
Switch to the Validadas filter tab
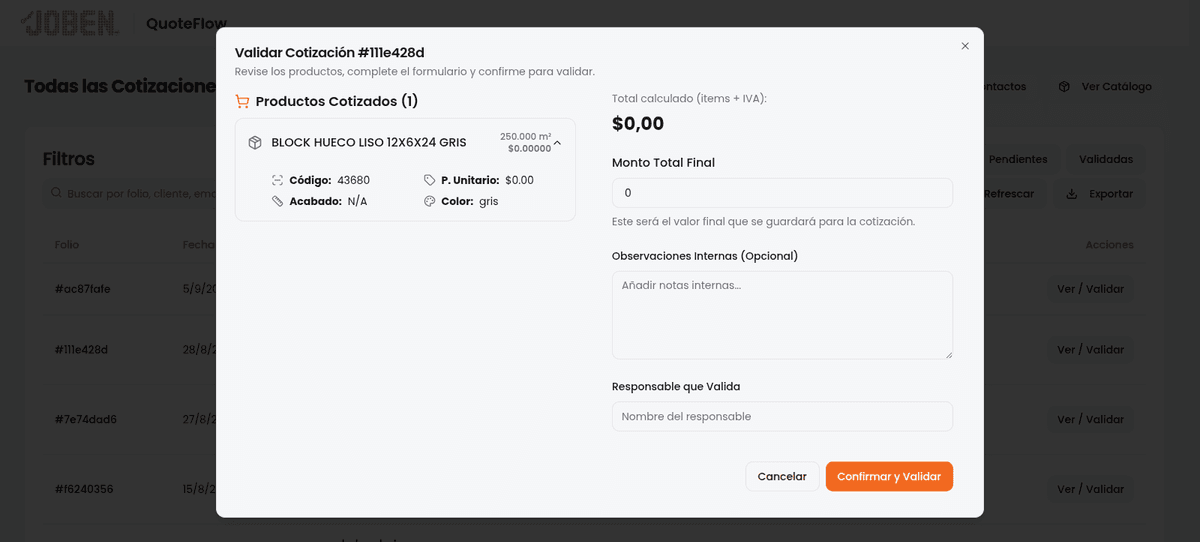tap(1105, 159)
